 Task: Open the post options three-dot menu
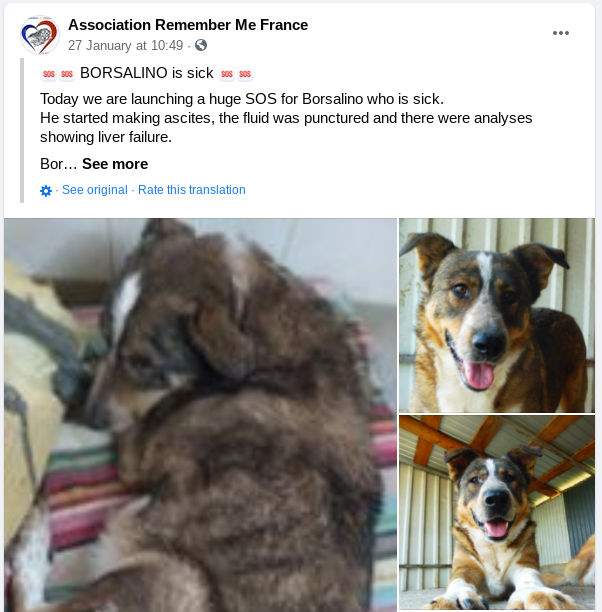(x=561, y=33)
